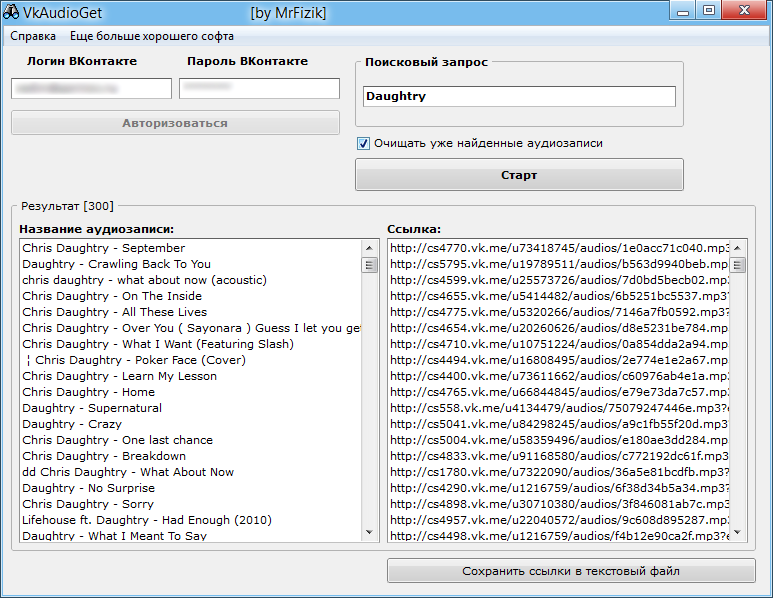Viewport: 773px width, 598px height.
Task: Select the cs5041.vk.me link row
Action: tap(559, 424)
